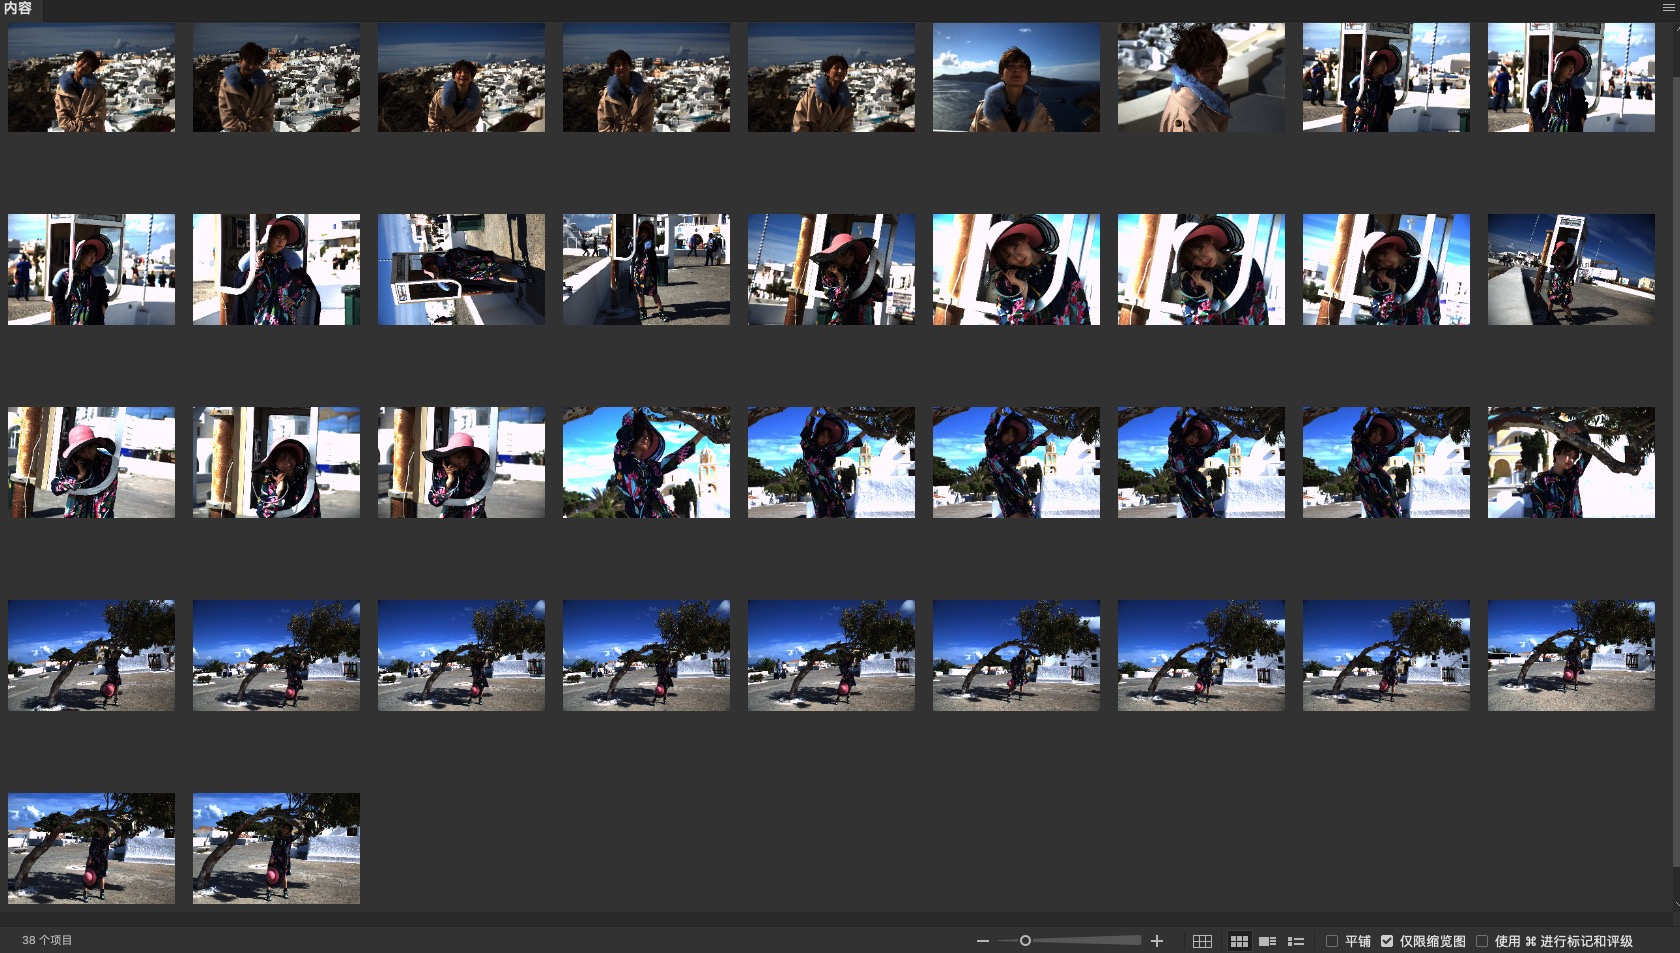Image resolution: width=1680 pixels, height=953 pixels.
Task: Select the first thumbnail of the third row
Action: [91, 462]
